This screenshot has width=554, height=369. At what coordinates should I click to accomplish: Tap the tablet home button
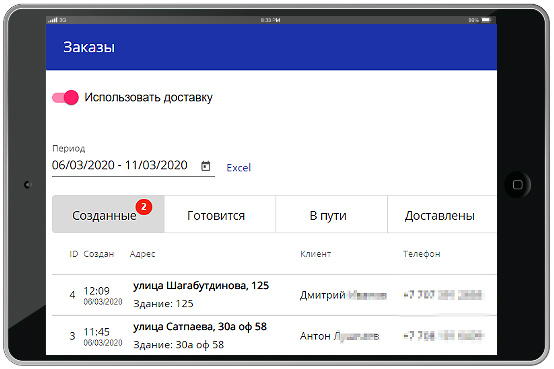pyautogui.click(x=518, y=184)
